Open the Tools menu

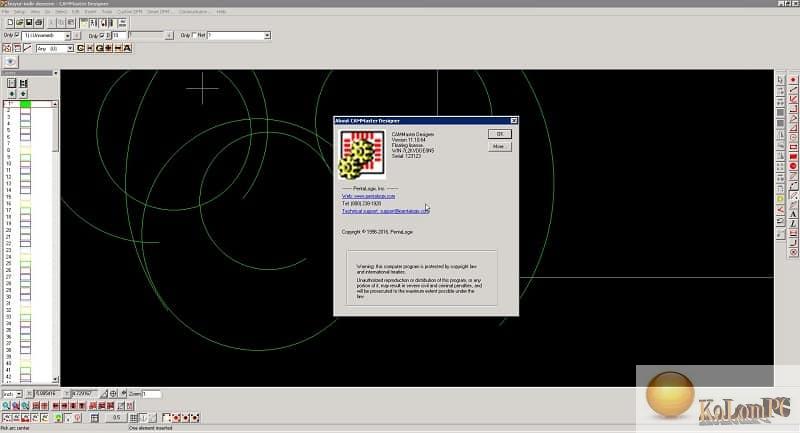[x=107, y=11]
